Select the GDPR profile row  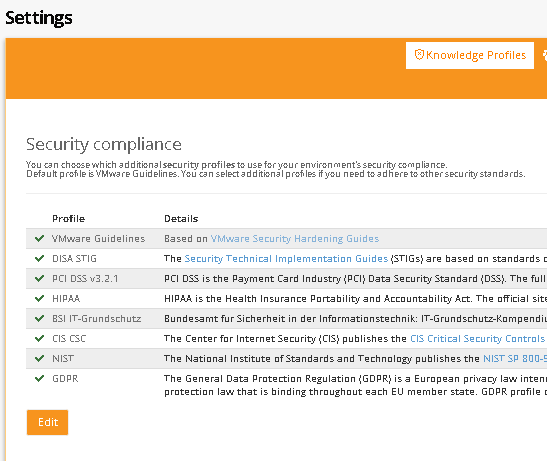286,385
